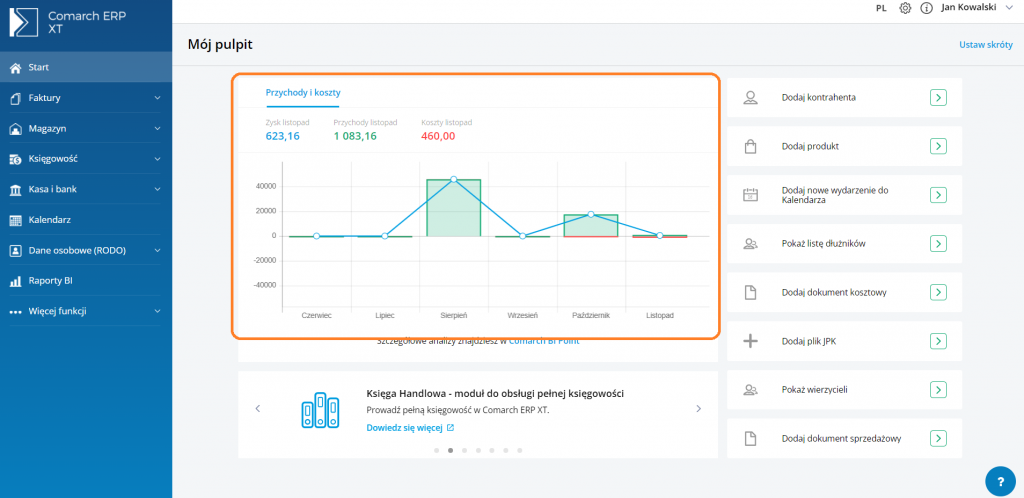Screen dimensions: 1024x498
Task: Click the Magazyn warehouse icon
Action: coord(16,129)
